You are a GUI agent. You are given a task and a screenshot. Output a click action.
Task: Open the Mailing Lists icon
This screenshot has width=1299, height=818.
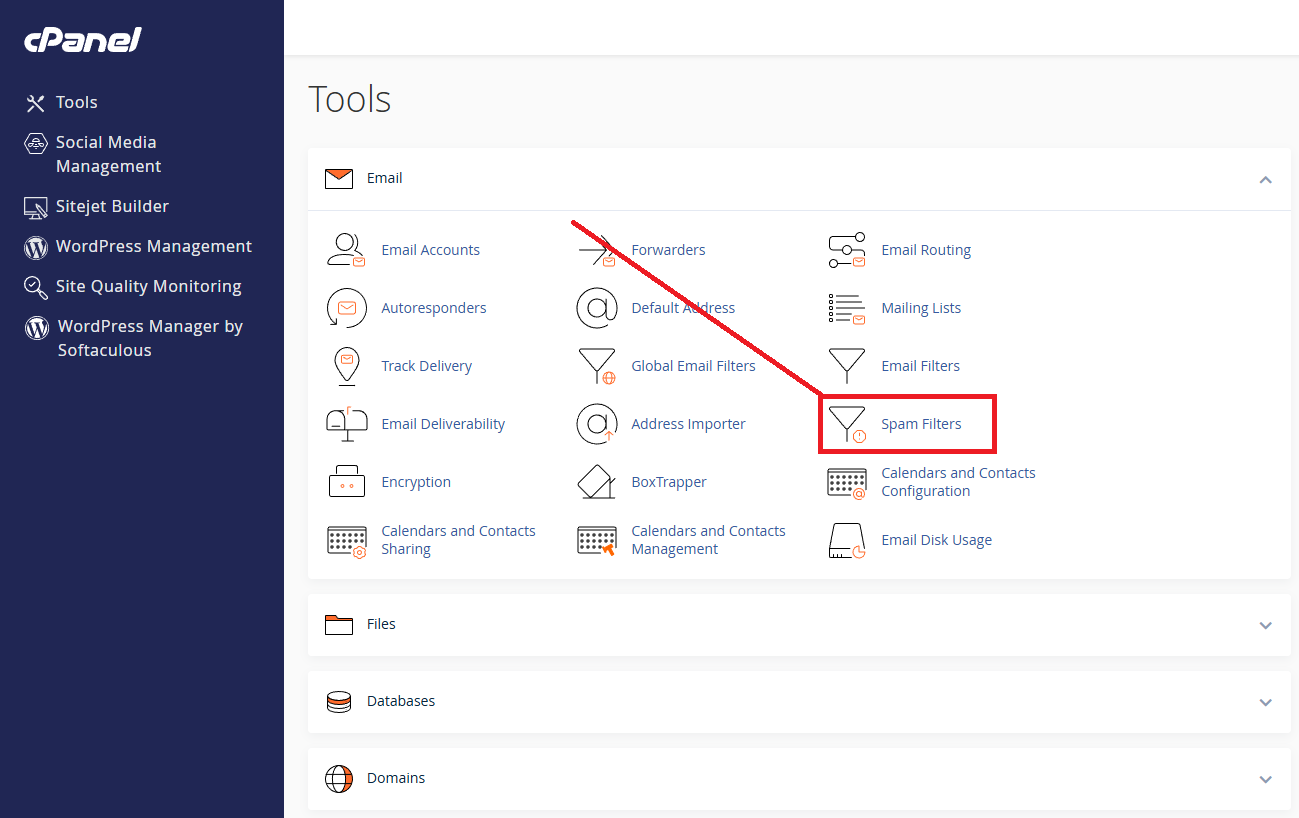click(847, 308)
